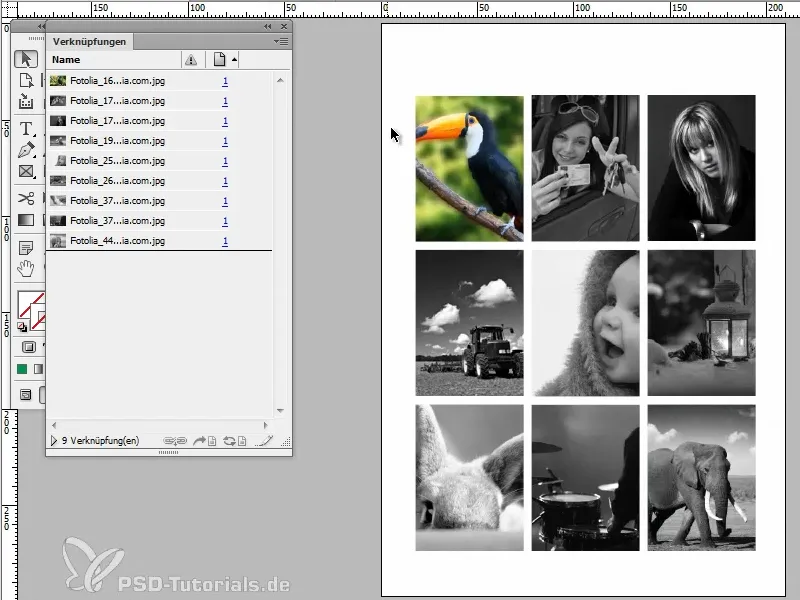Click the links list scroll-up arrow
Viewport: 800px width, 600px height.
pyautogui.click(x=280, y=80)
